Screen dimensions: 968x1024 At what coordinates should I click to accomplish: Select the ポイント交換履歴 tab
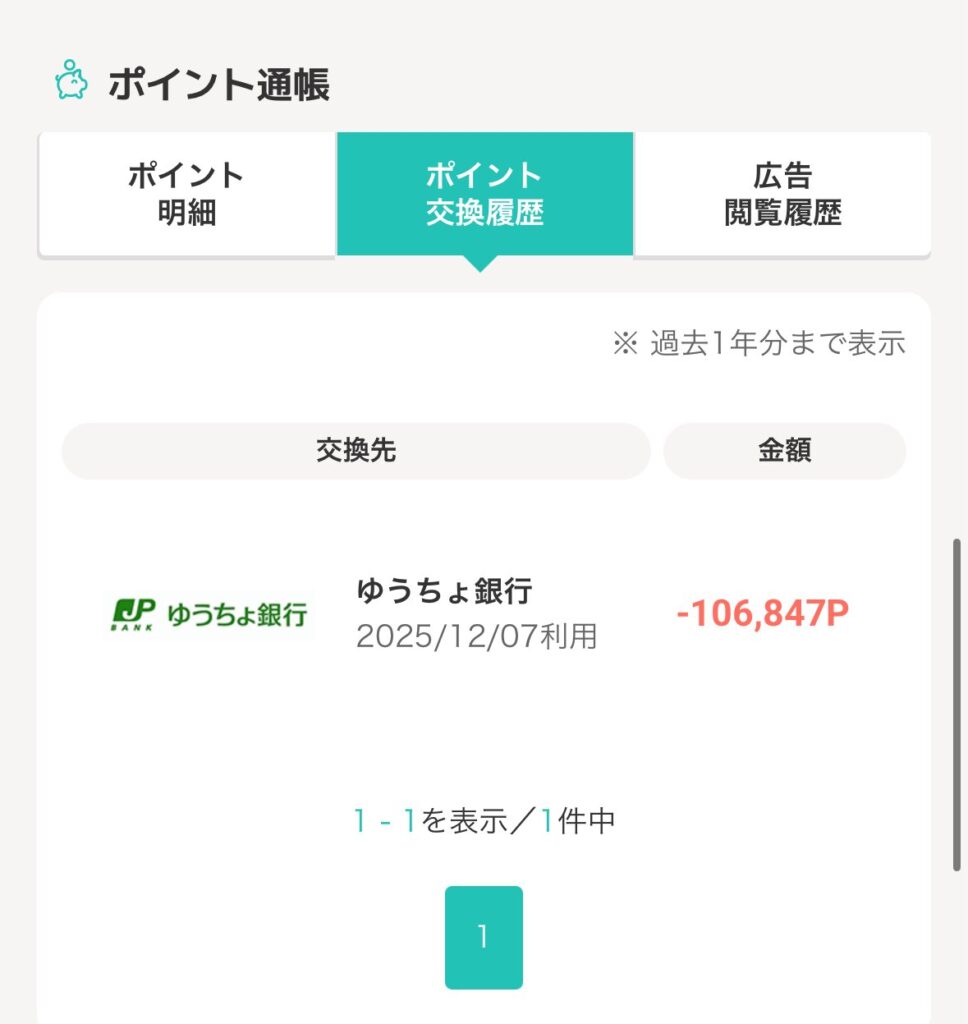[484, 194]
